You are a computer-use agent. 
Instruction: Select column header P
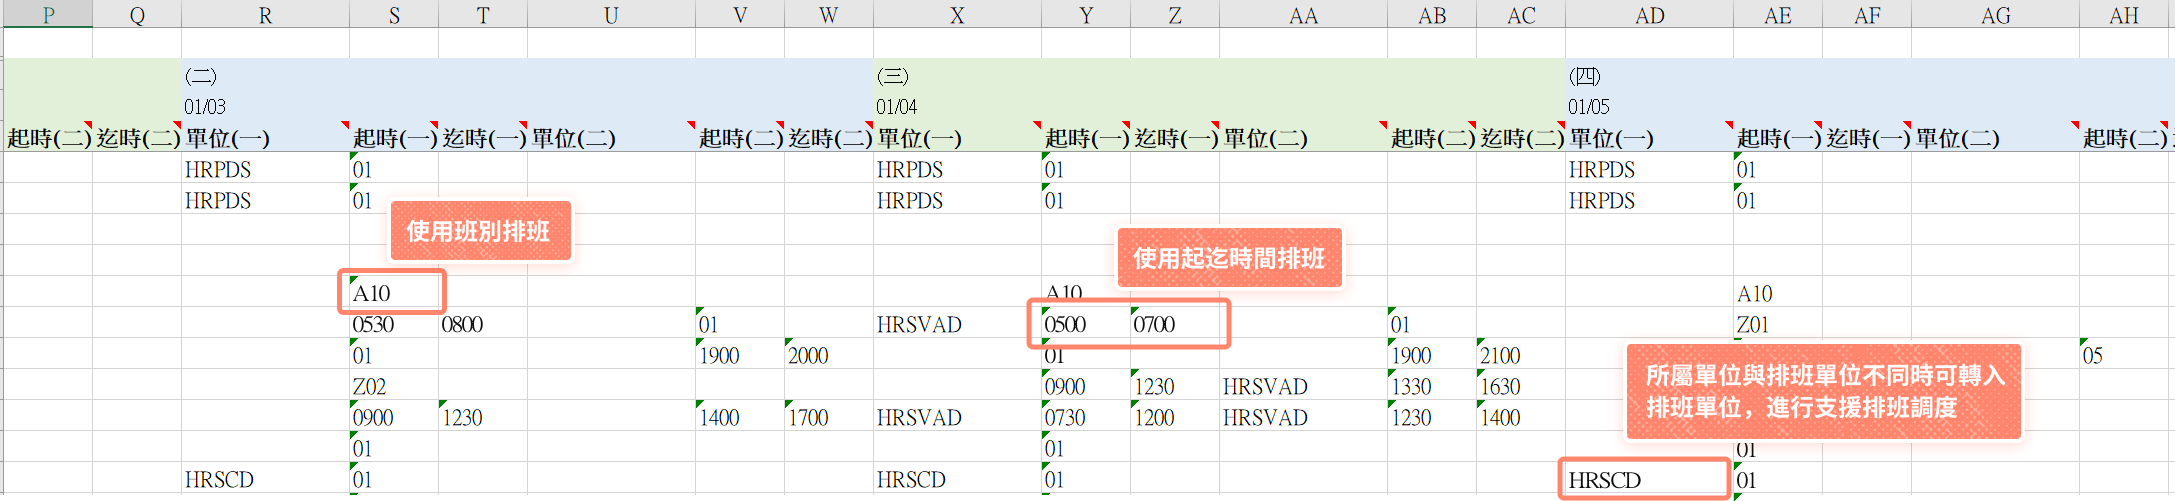point(48,14)
